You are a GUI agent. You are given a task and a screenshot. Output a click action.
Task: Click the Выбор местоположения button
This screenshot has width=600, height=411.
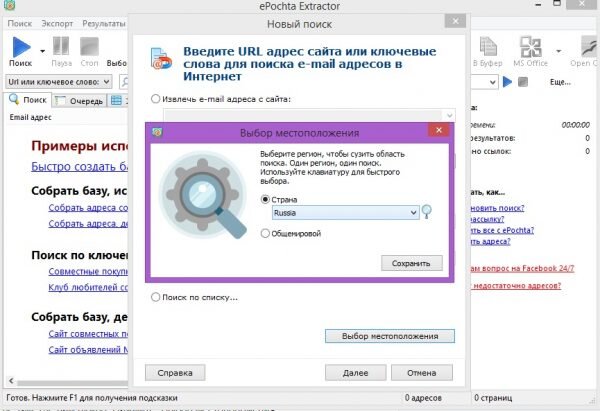pyautogui.click(x=390, y=336)
